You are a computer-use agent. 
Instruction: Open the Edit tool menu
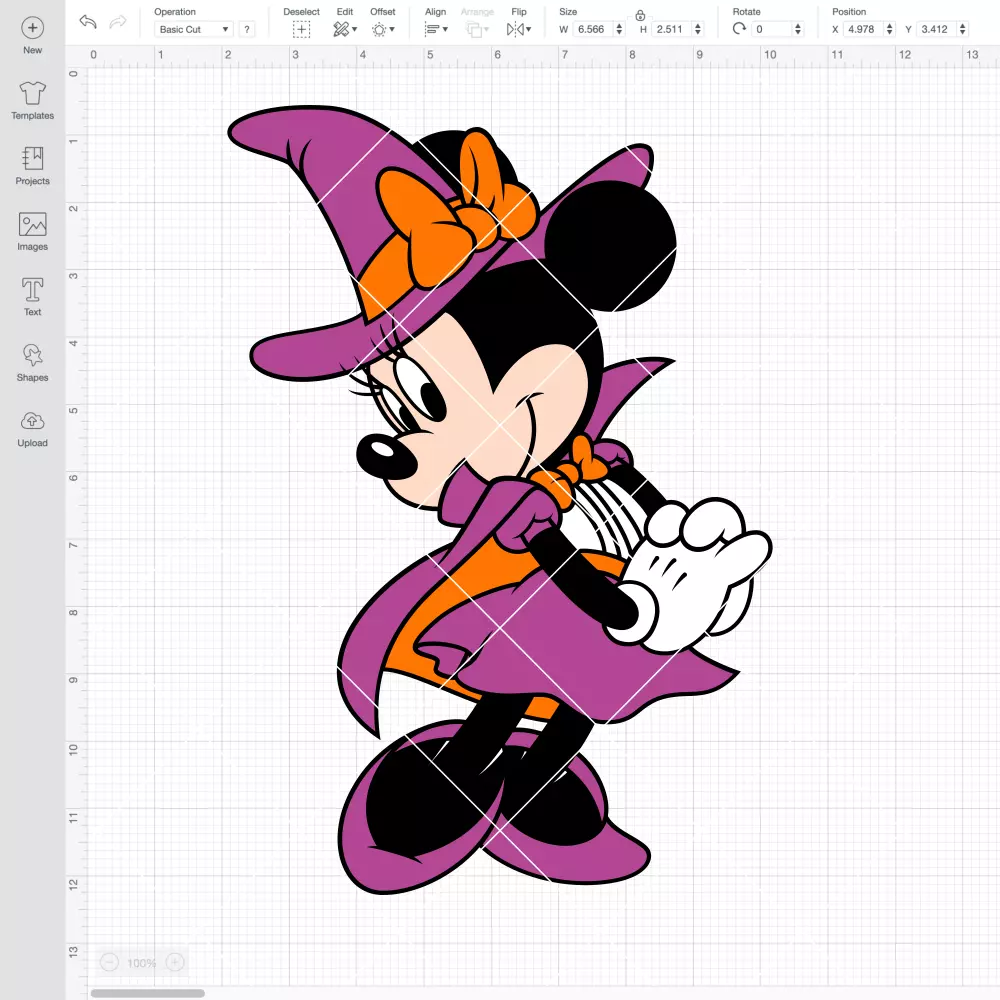pyautogui.click(x=344, y=29)
